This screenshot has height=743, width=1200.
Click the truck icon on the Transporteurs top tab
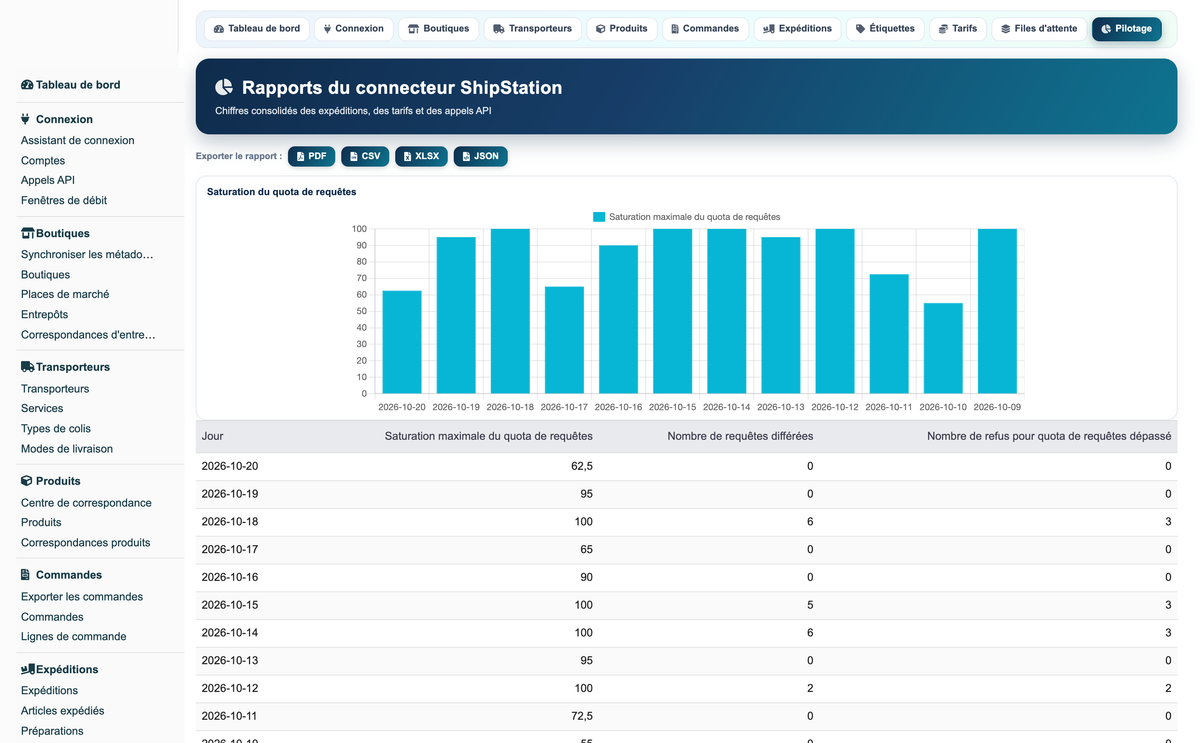click(499, 29)
